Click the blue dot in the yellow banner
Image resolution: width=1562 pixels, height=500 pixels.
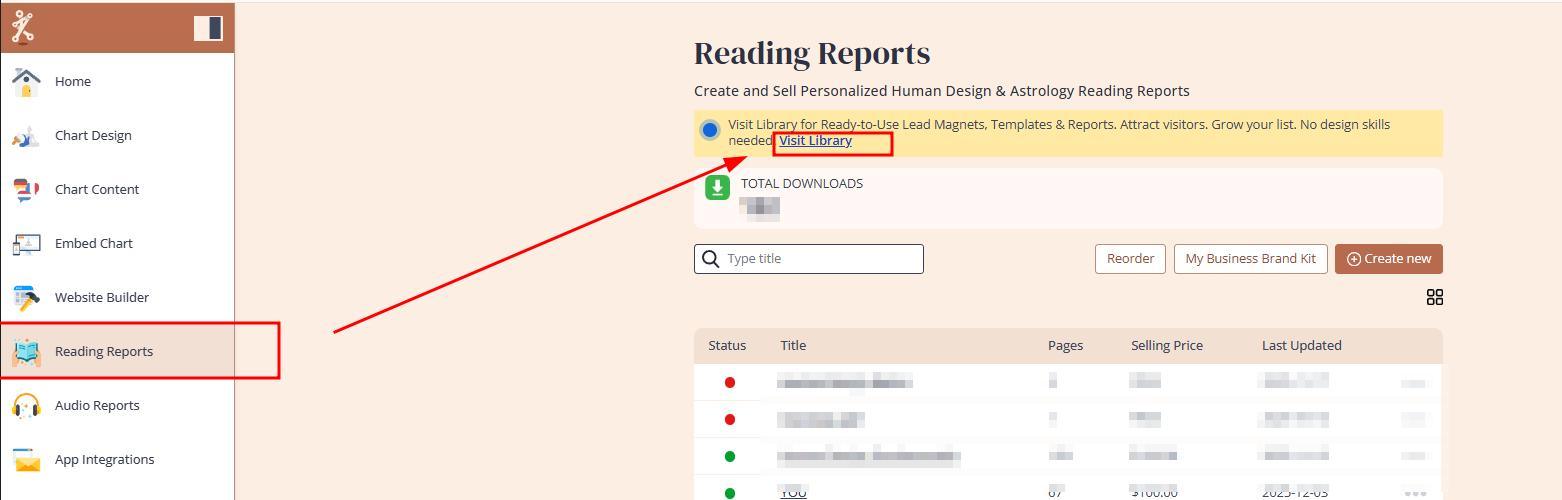710,130
